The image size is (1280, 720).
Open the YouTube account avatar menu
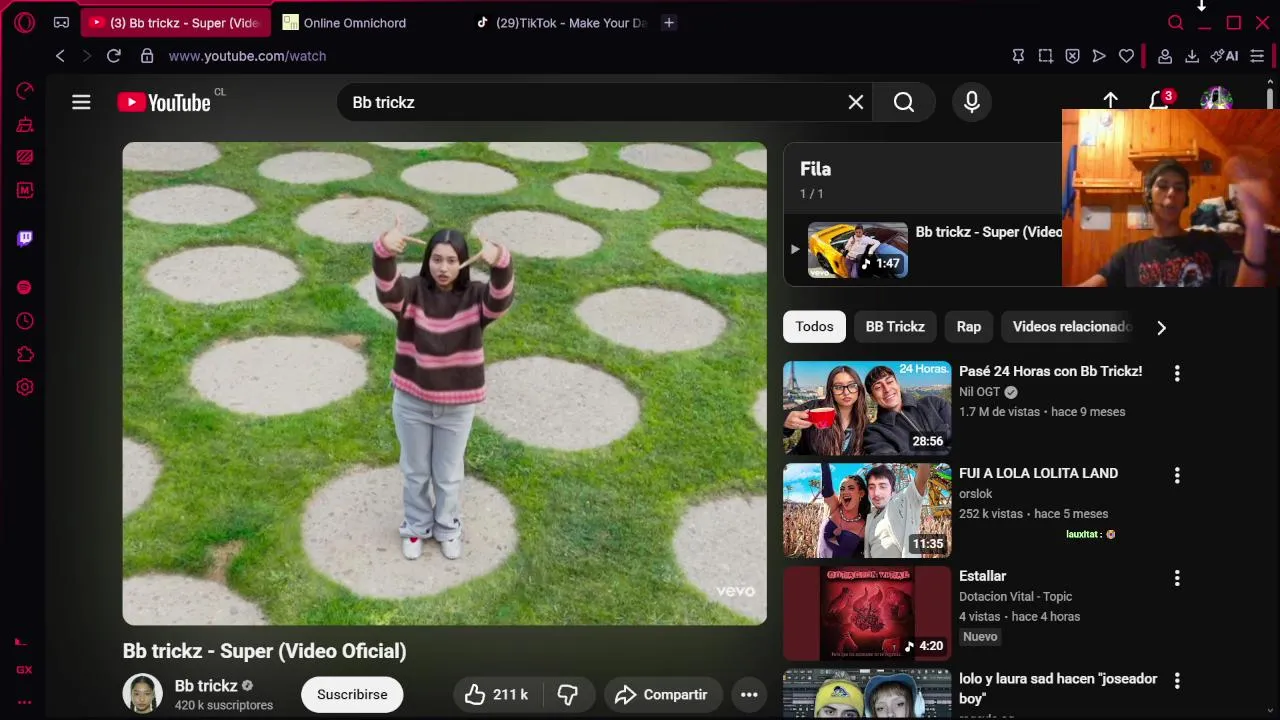[1216, 99]
